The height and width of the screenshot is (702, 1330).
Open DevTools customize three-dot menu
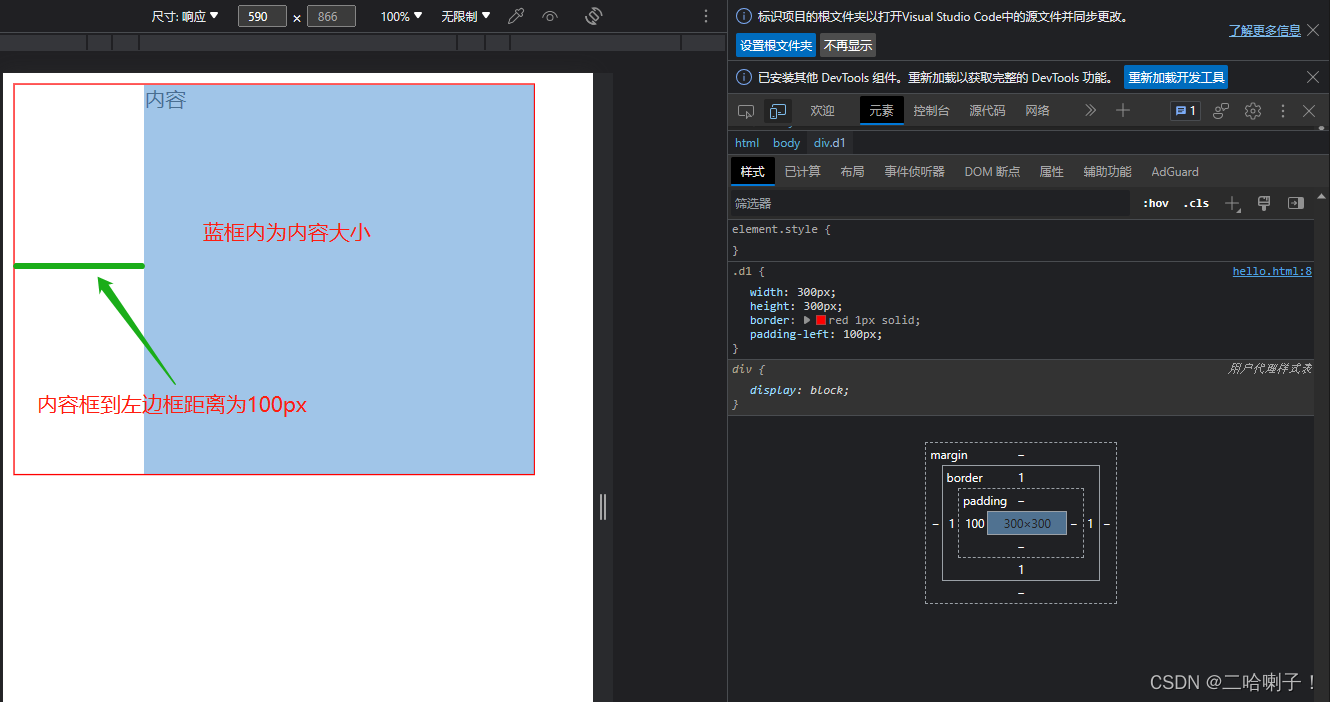click(1282, 111)
